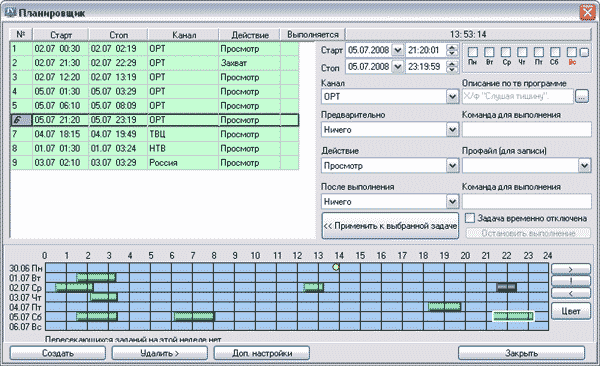Image resolution: width=600 pixels, height=366 pixels.
Task: Click the Стоп column header
Action: pos(119,35)
